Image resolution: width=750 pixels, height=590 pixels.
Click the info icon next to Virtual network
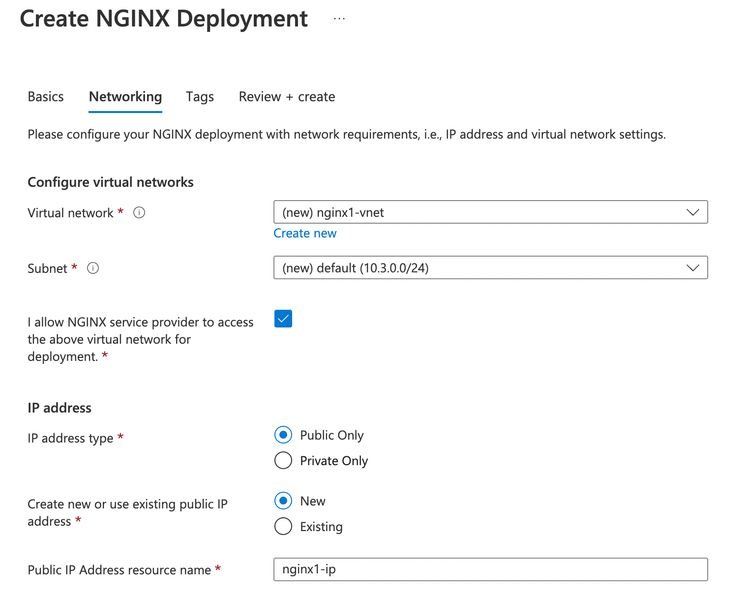point(139,213)
